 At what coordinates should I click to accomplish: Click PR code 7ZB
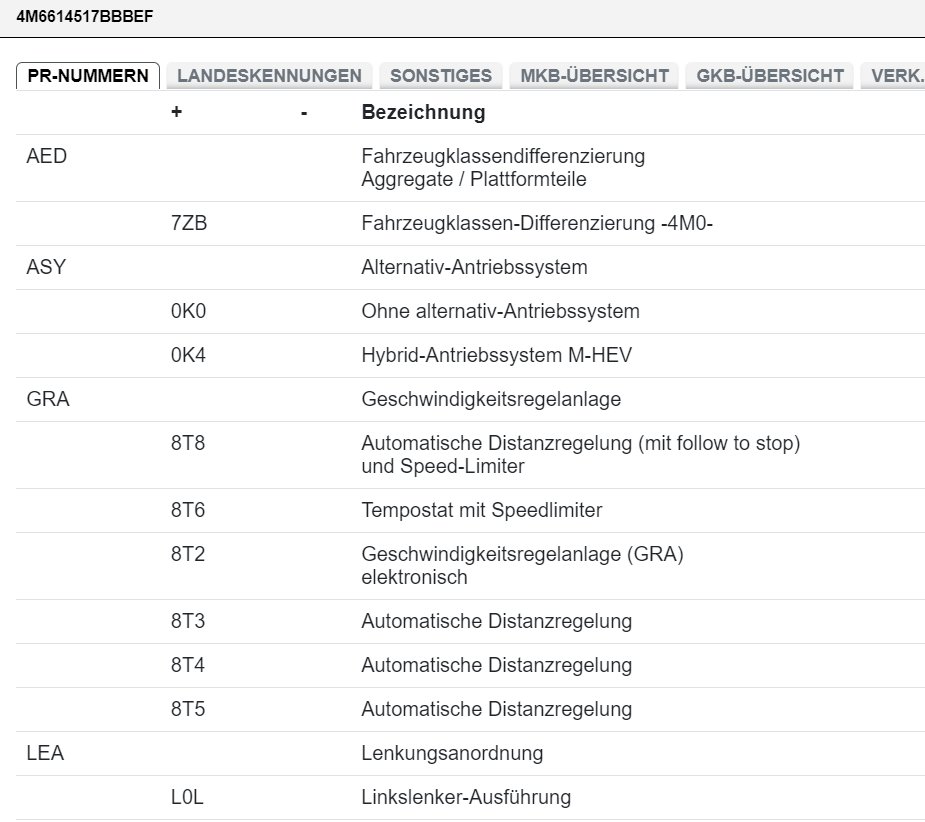pyautogui.click(x=189, y=224)
